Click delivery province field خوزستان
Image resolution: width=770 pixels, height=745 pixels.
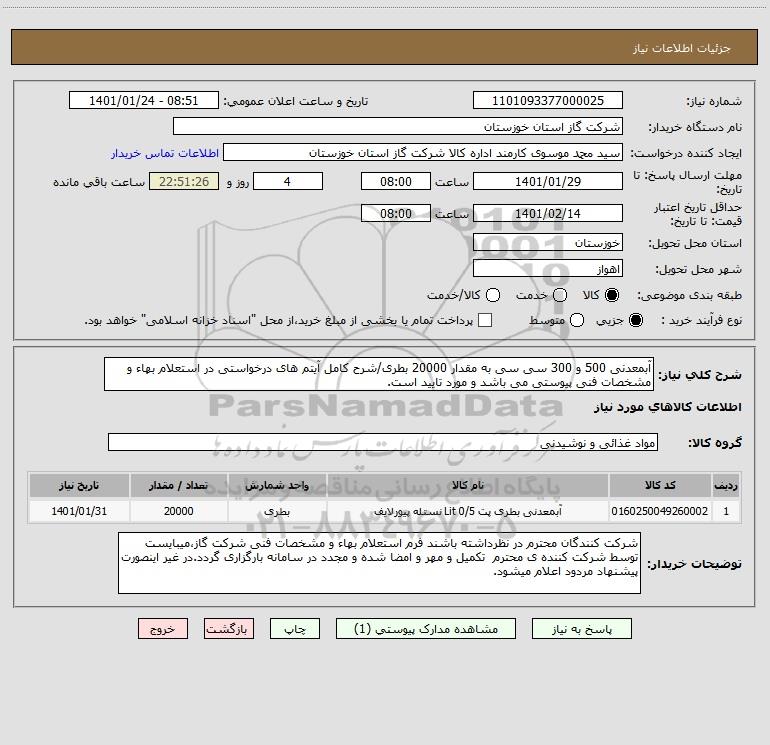pyautogui.click(x=548, y=243)
